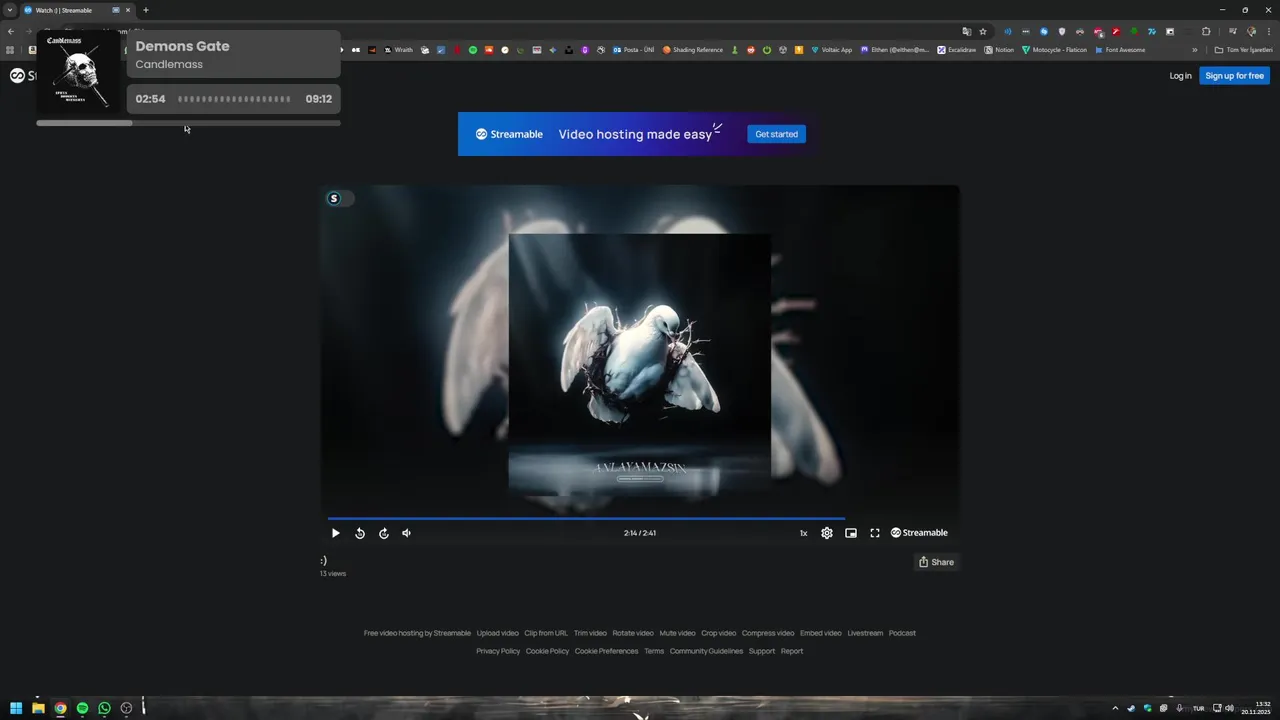1280x720 pixels.
Task: Open the Streamable banner logo
Action: 509,134
